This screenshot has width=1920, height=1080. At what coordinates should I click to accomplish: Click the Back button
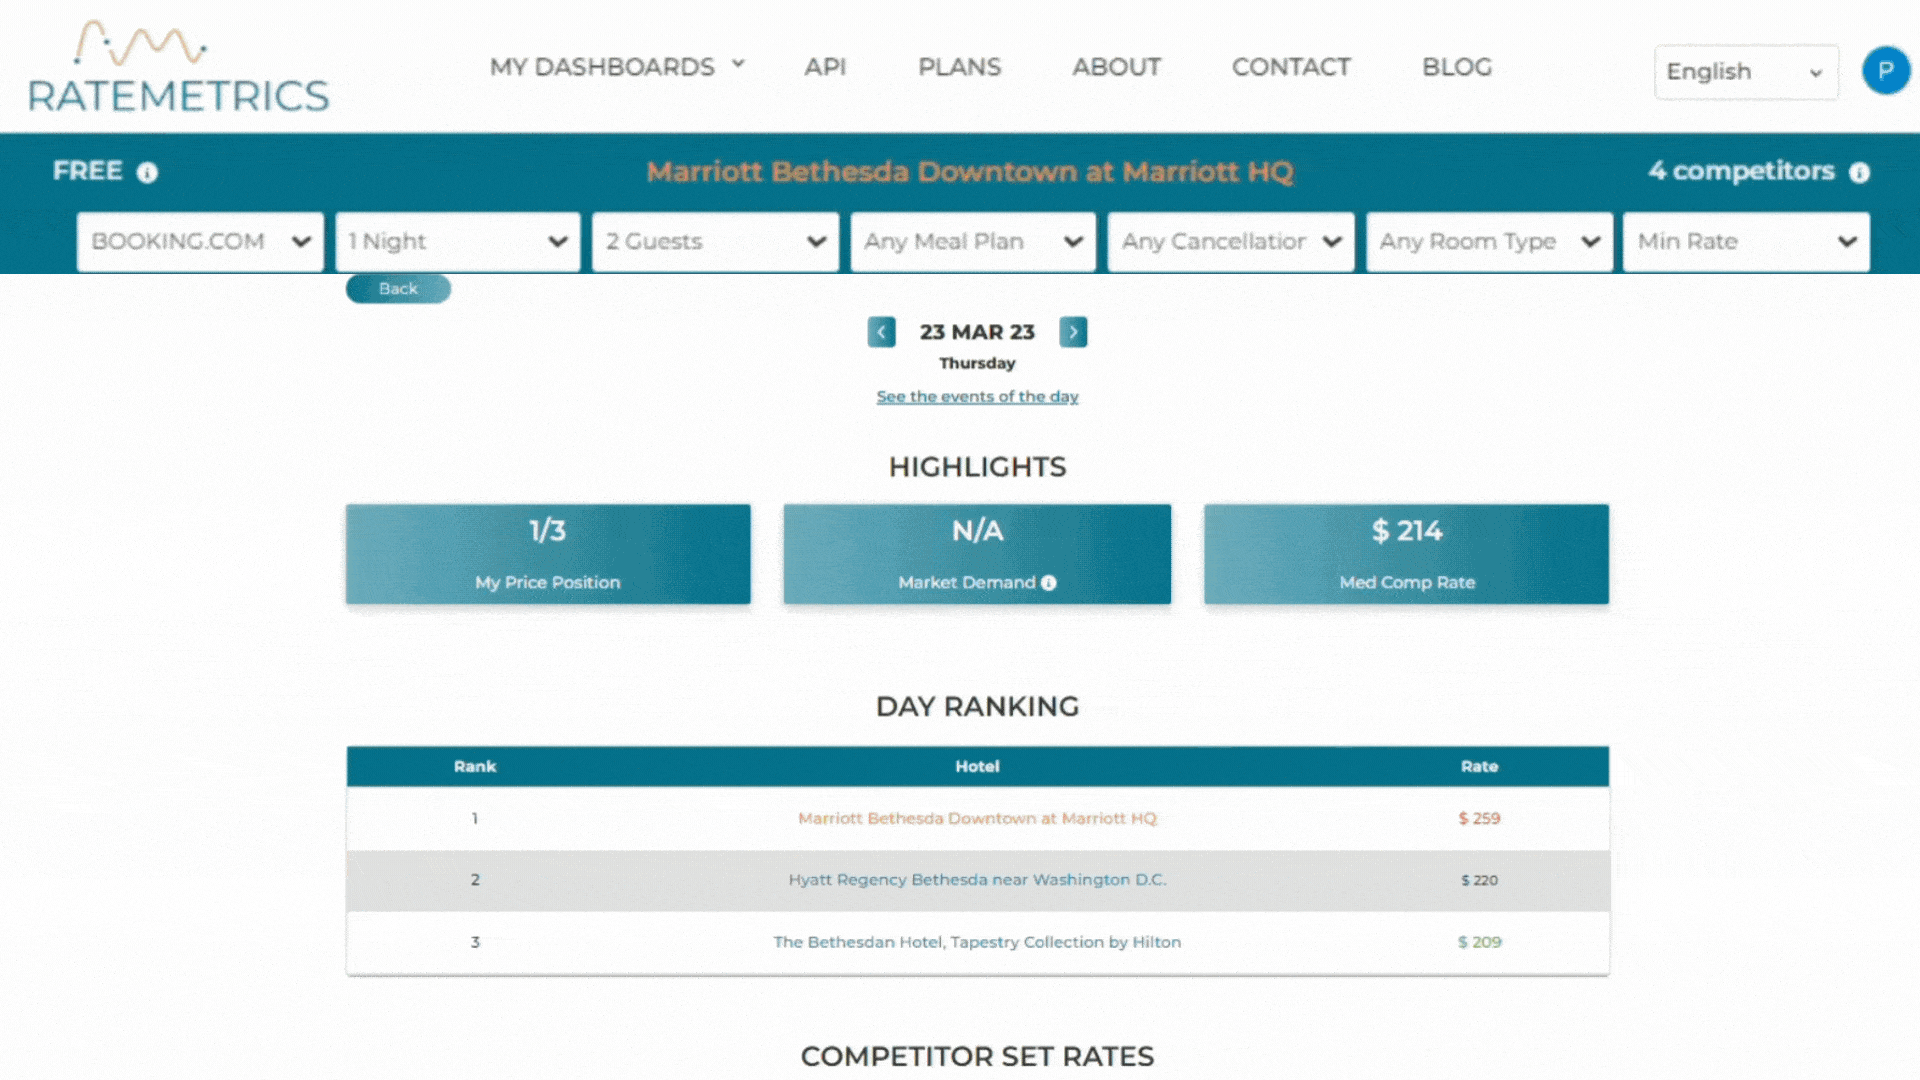398,289
